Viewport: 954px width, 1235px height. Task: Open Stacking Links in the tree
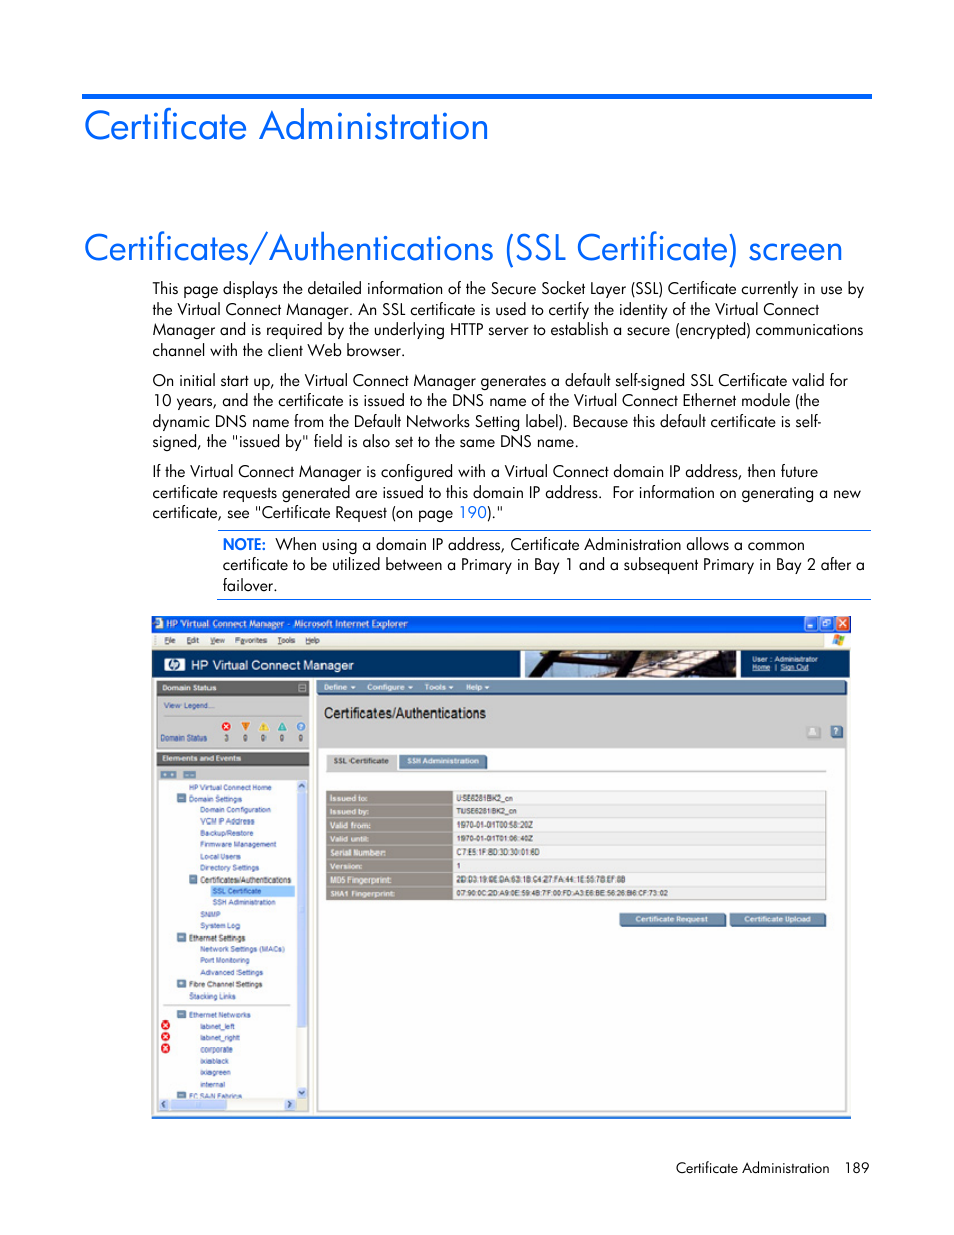click(213, 996)
